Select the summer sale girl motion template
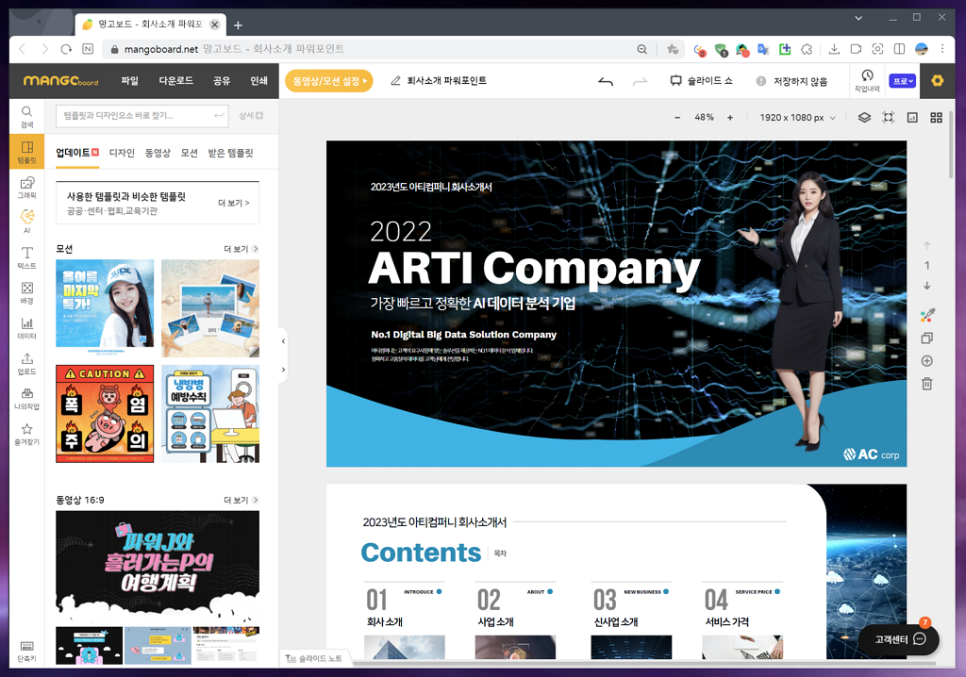 click(x=105, y=308)
